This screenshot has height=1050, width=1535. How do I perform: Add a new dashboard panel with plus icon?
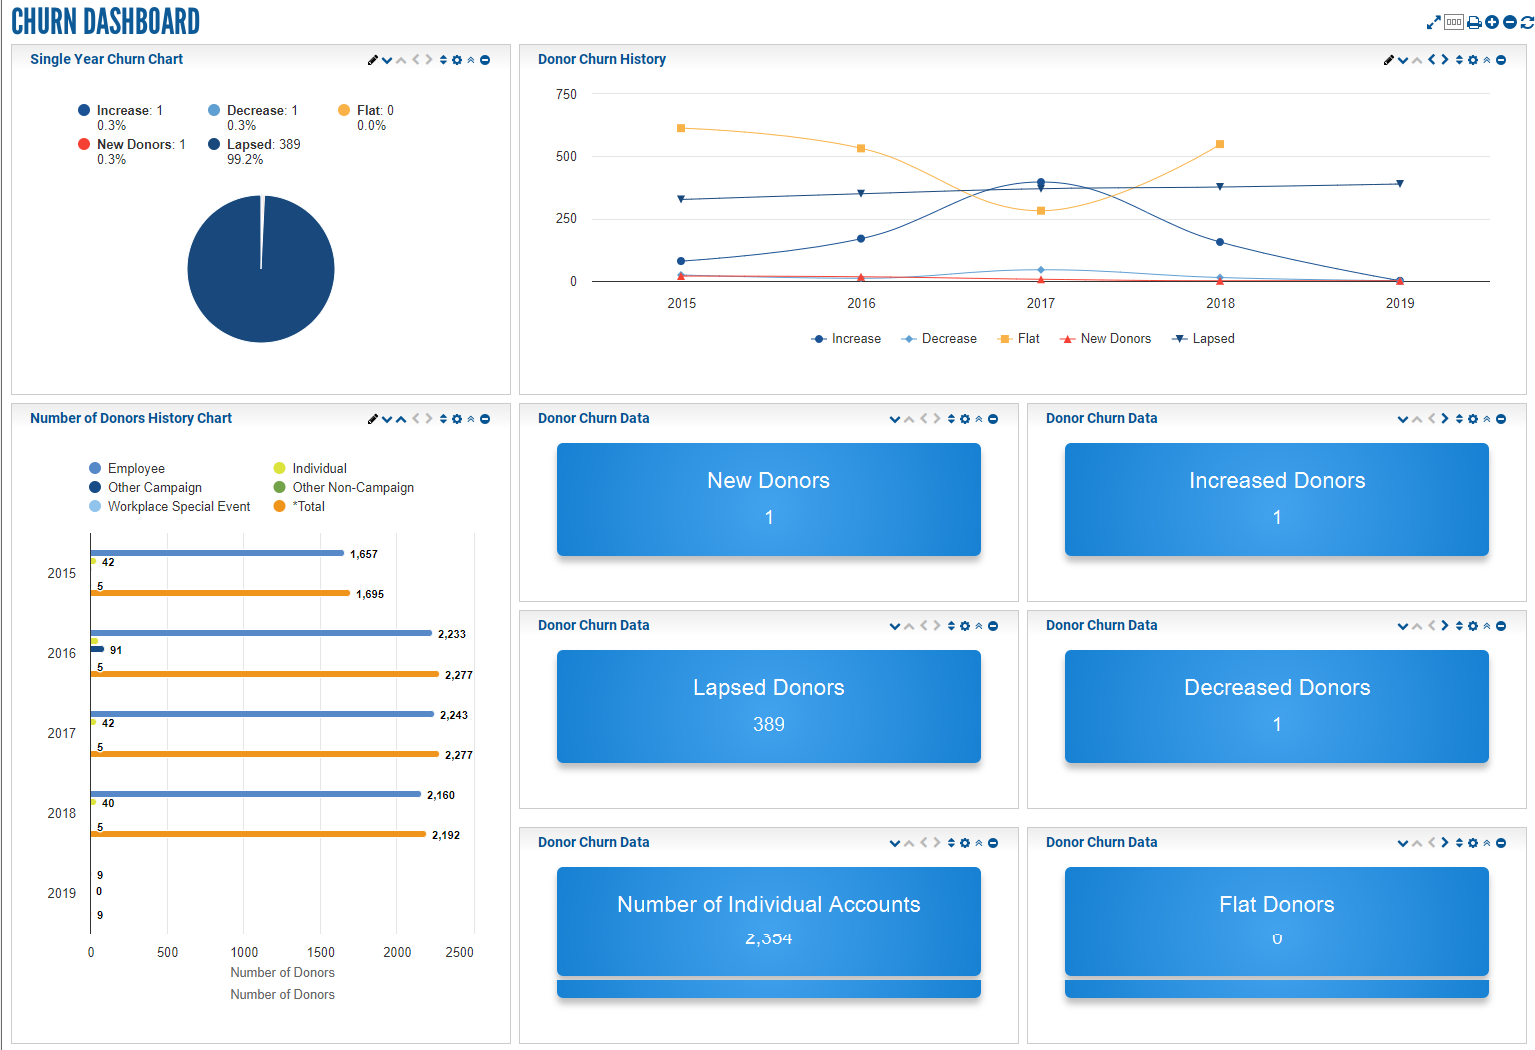1491,21
